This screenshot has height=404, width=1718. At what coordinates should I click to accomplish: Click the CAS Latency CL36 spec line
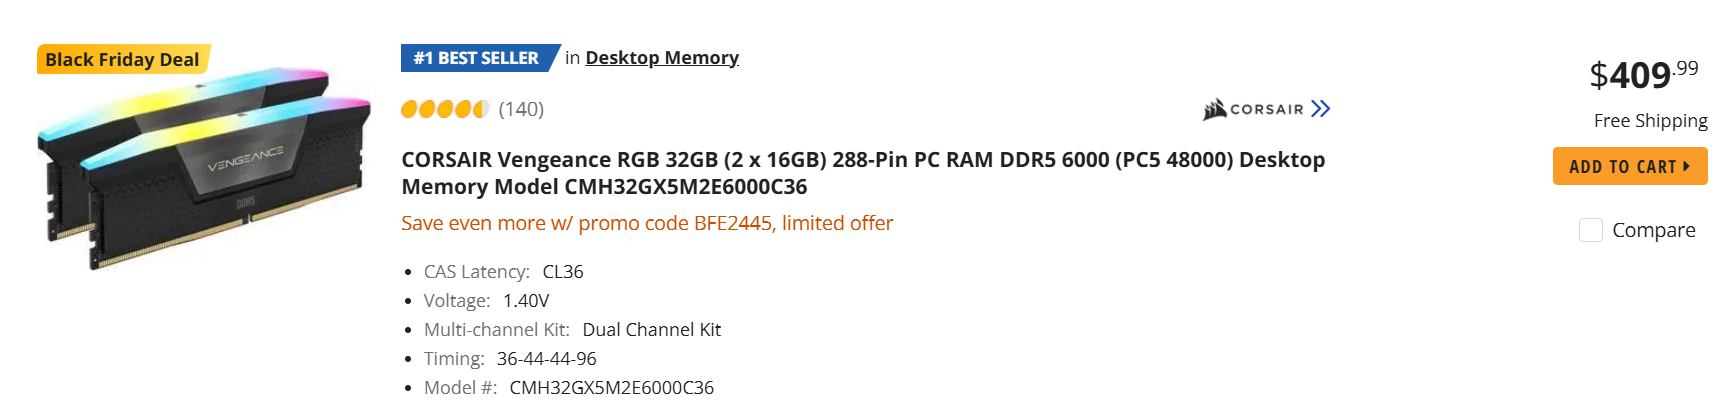[x=503, y=272]
